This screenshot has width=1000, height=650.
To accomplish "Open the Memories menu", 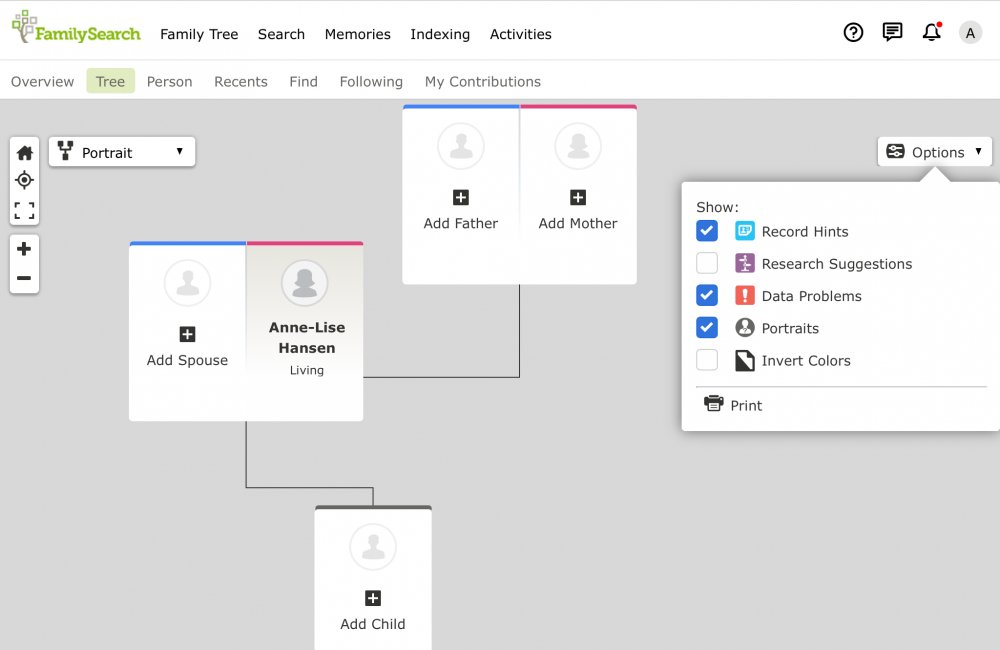I will 357,34.
